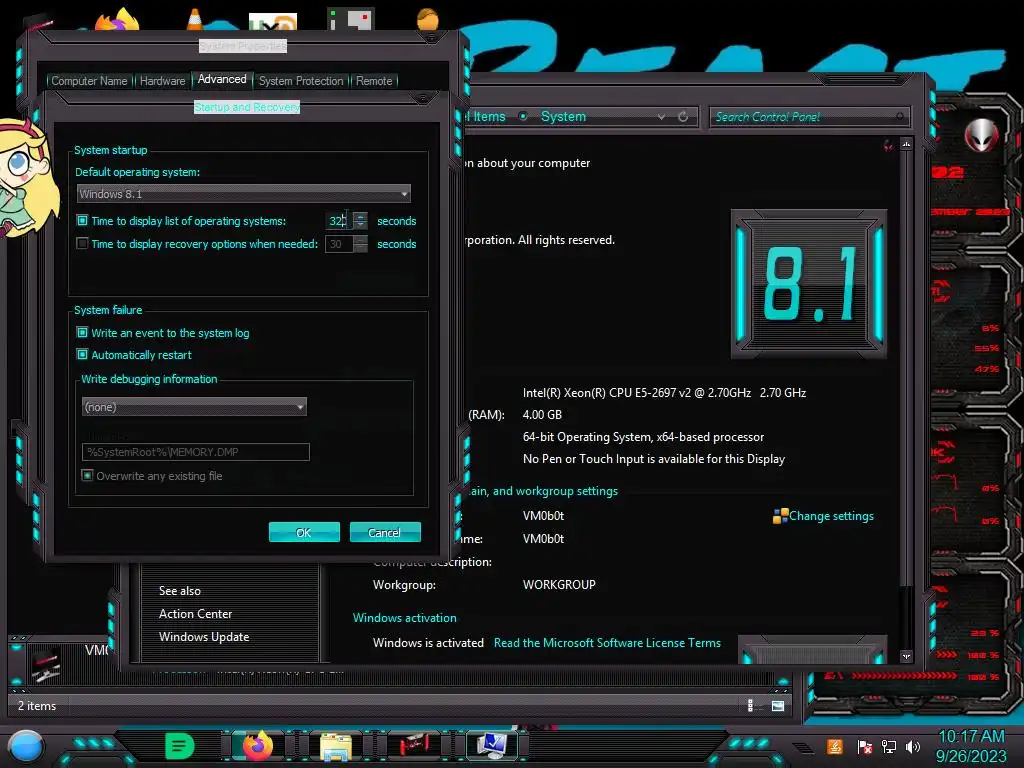This screenshot has width=1024, height=768.
Task: Open the Change settings link
Action: (831, 516)
